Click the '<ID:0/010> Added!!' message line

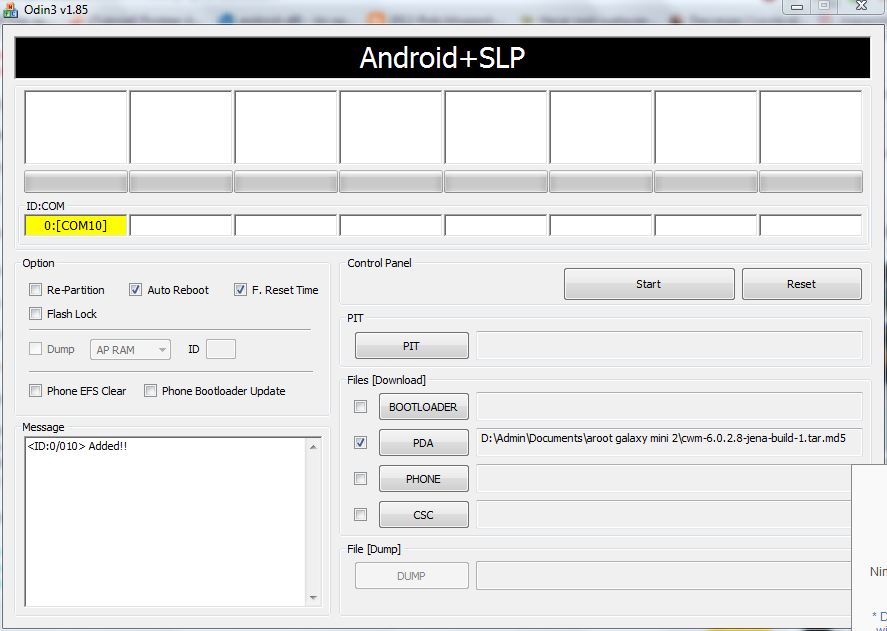tap(77, 446)
